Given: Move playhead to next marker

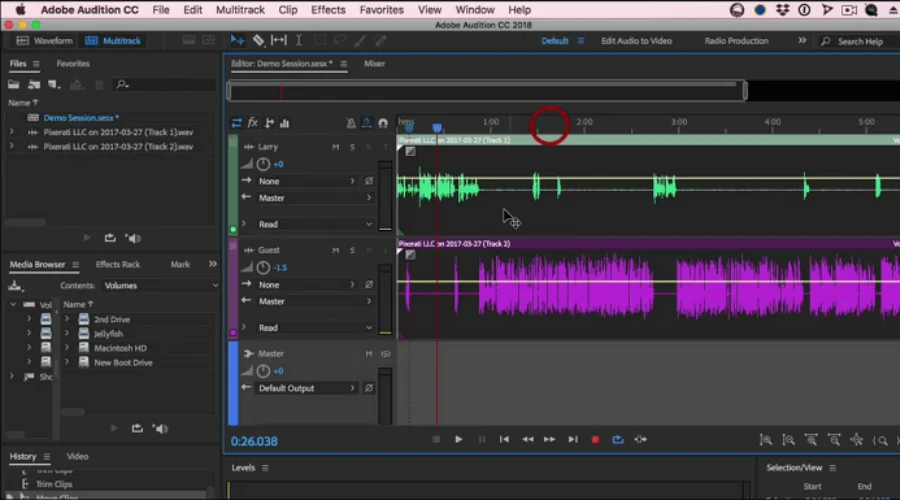Looking at the screenshot, I should pyautogui.click(x=573, y=440).
